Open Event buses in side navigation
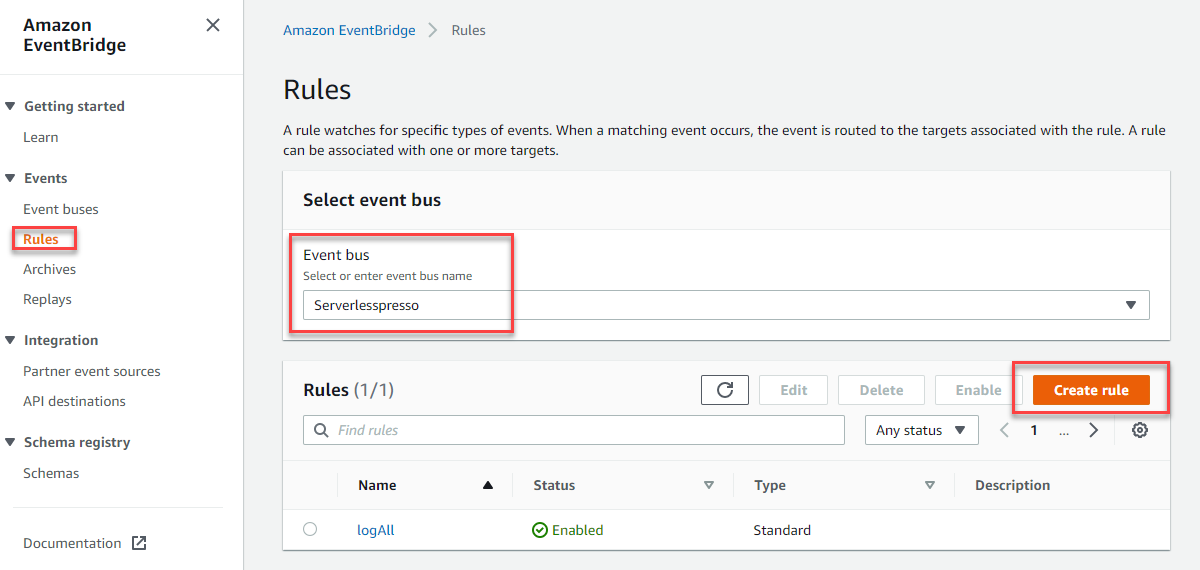The image size is (1200, 570). (x=61, y=209)
